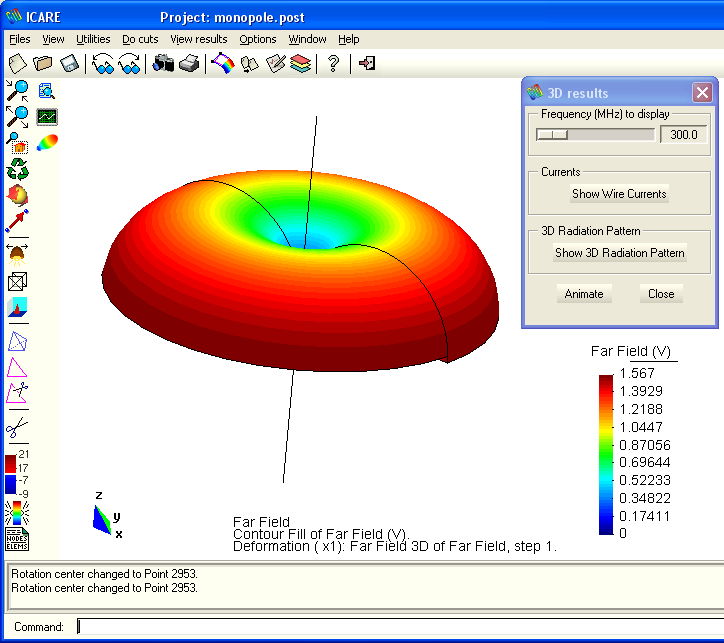Image resolution: width=724 pixels, height=643 pixels.
Task: Open help with the question mark icon
Action: click(333, 64)
